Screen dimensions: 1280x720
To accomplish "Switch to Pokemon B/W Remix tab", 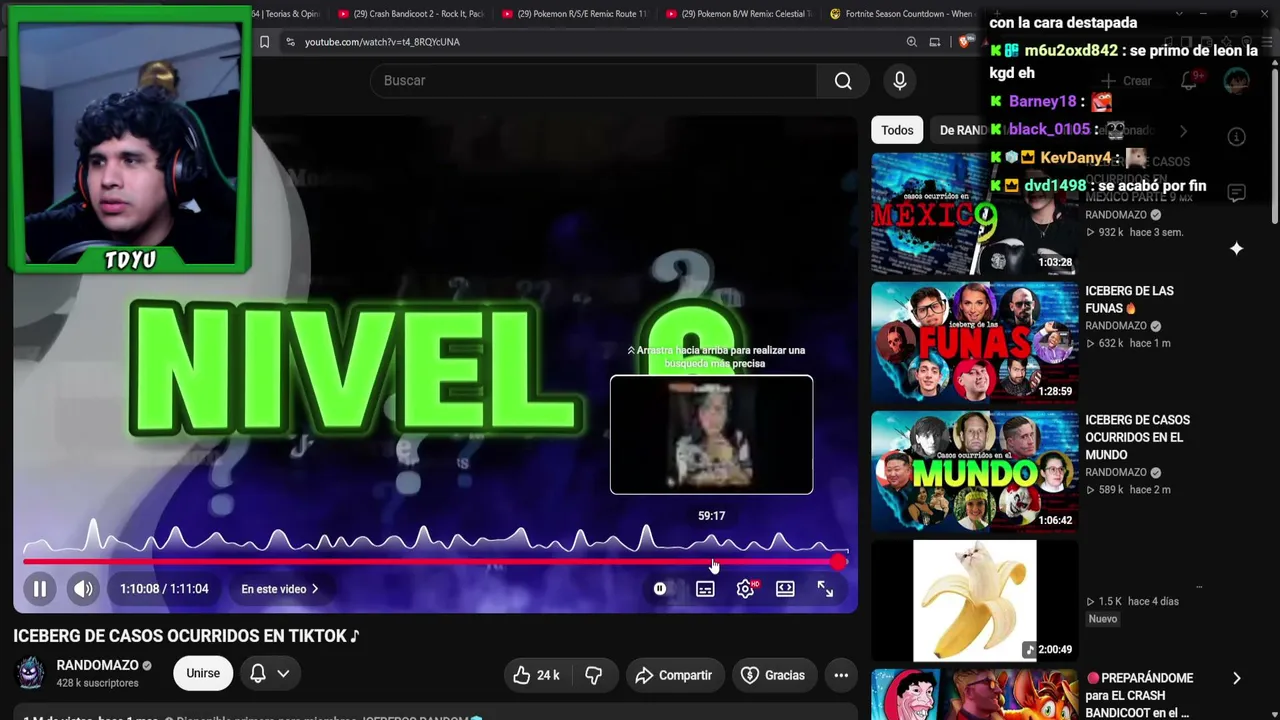I will [738, 14].
